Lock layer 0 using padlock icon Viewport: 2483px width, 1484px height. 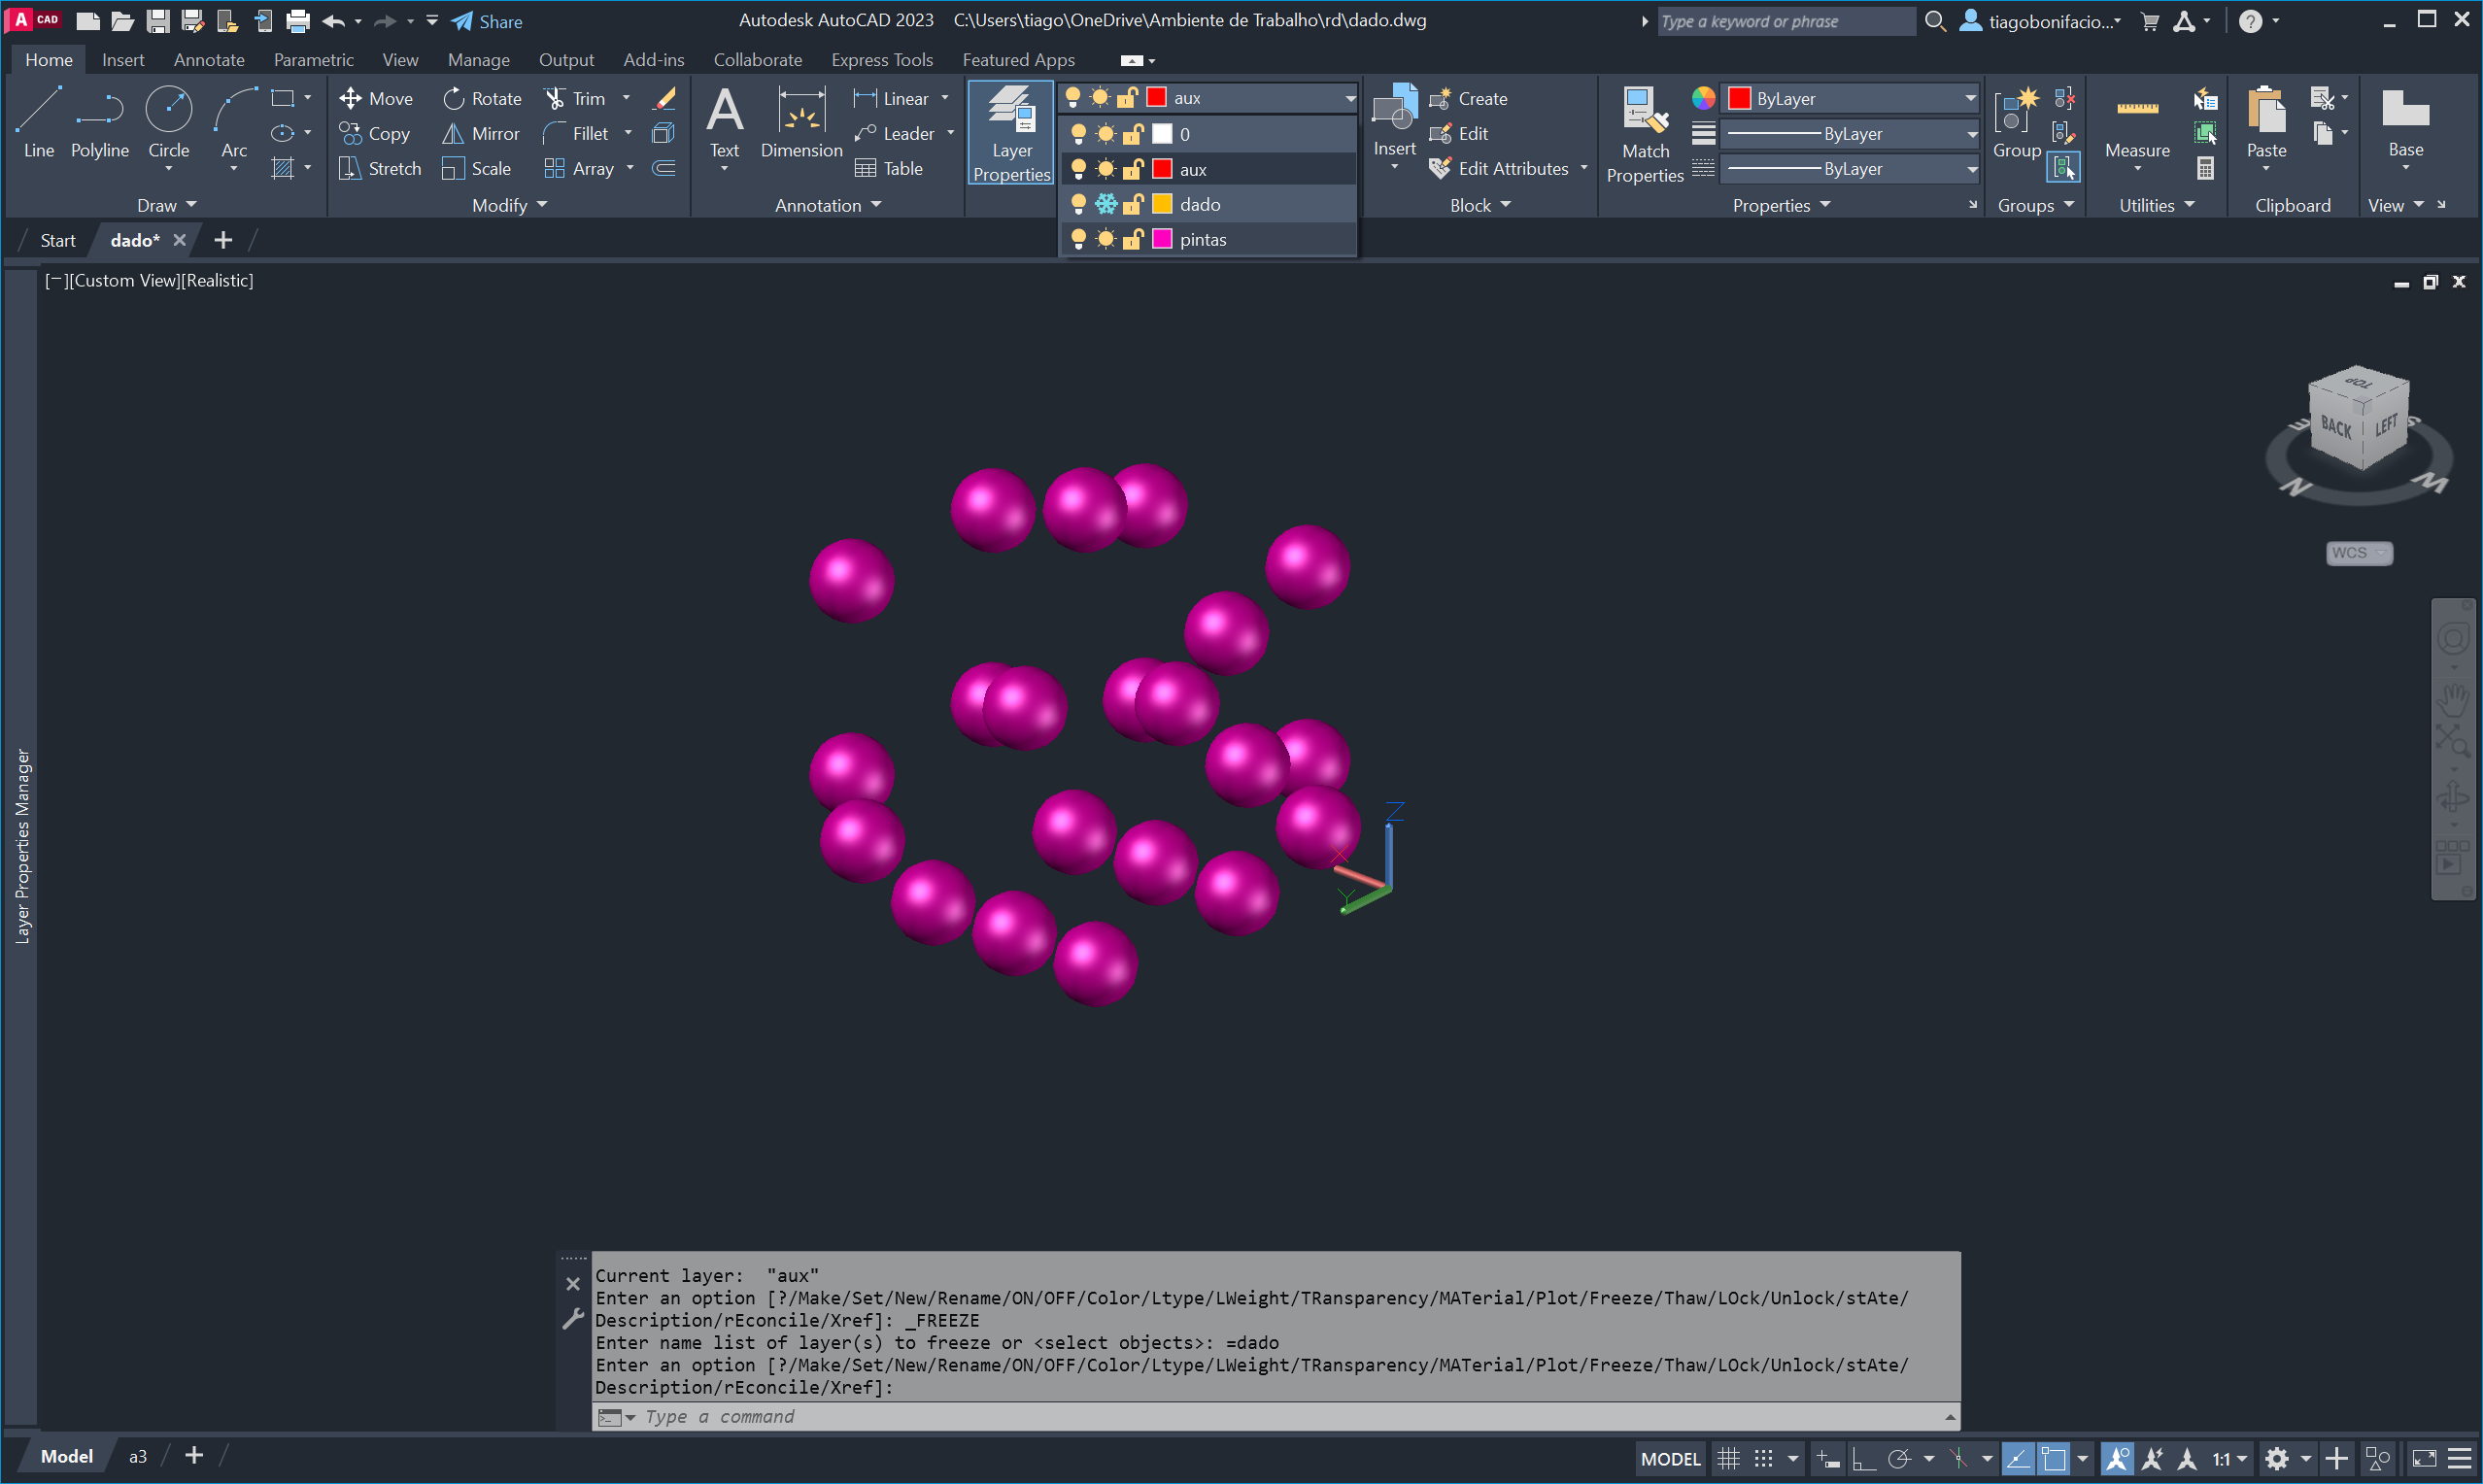pos(1133,134)
